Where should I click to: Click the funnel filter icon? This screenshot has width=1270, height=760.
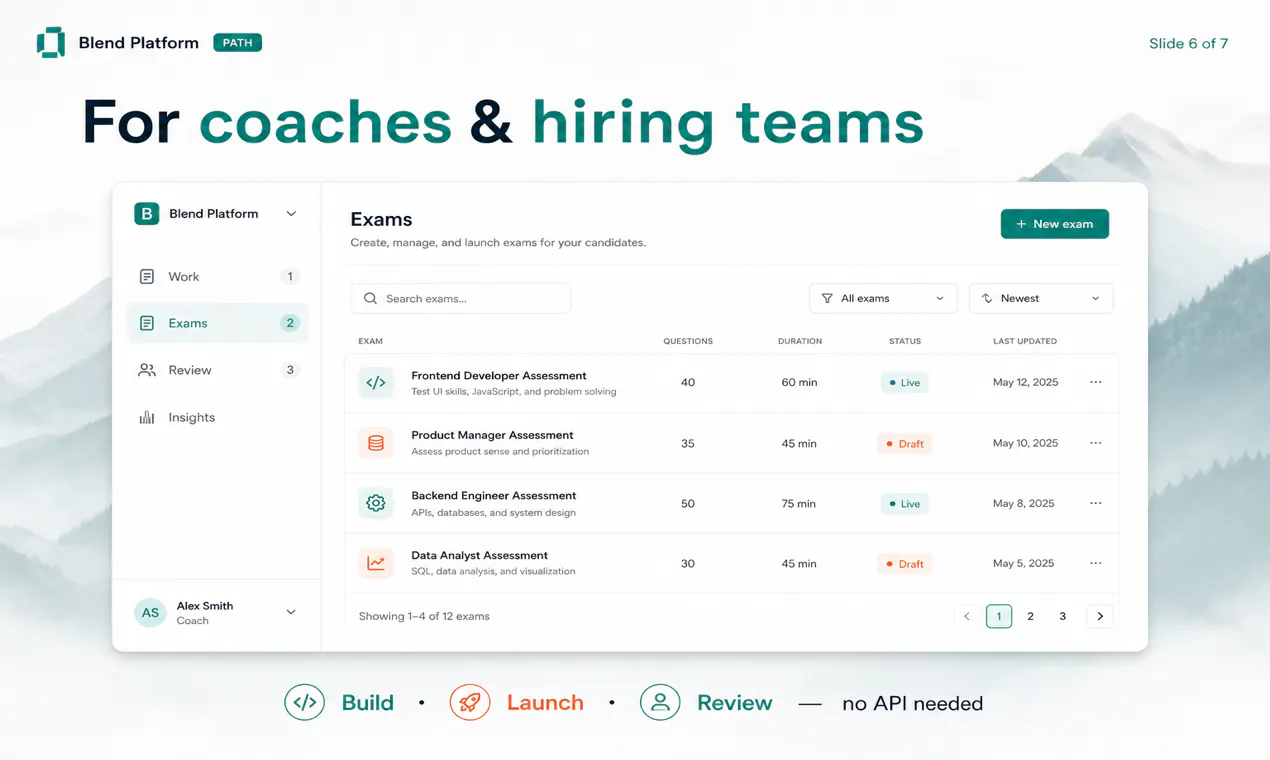pyautogui.click(x=827, y=298)
